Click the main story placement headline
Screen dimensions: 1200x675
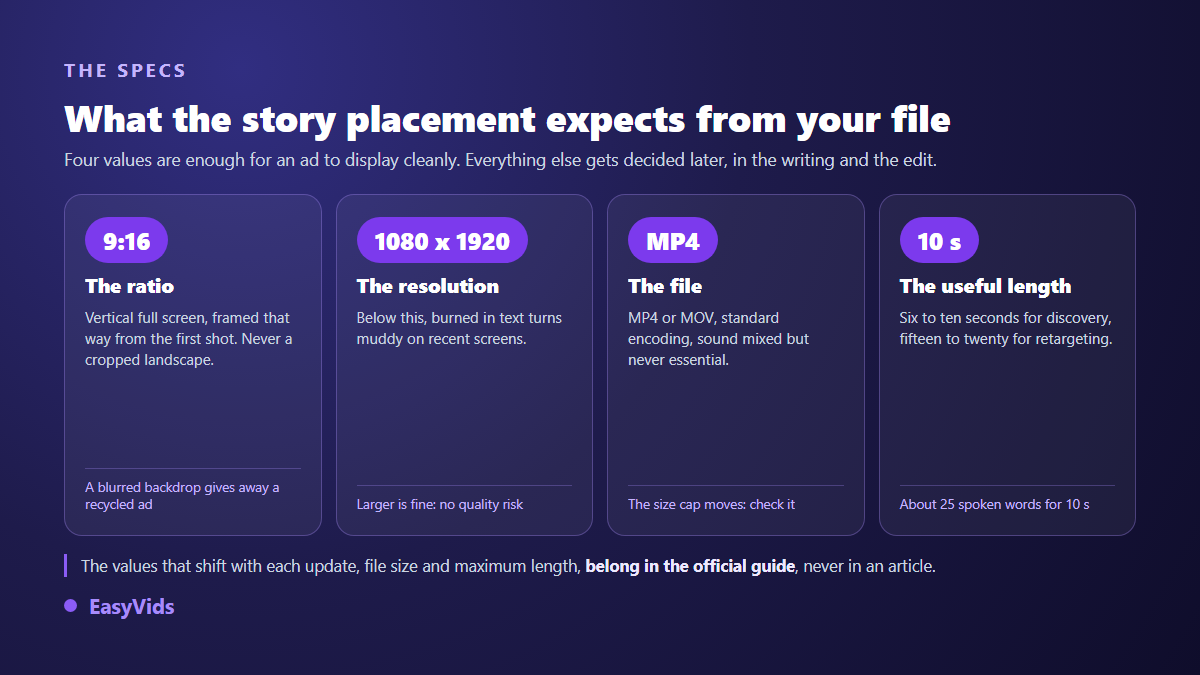tap(507, 119)
